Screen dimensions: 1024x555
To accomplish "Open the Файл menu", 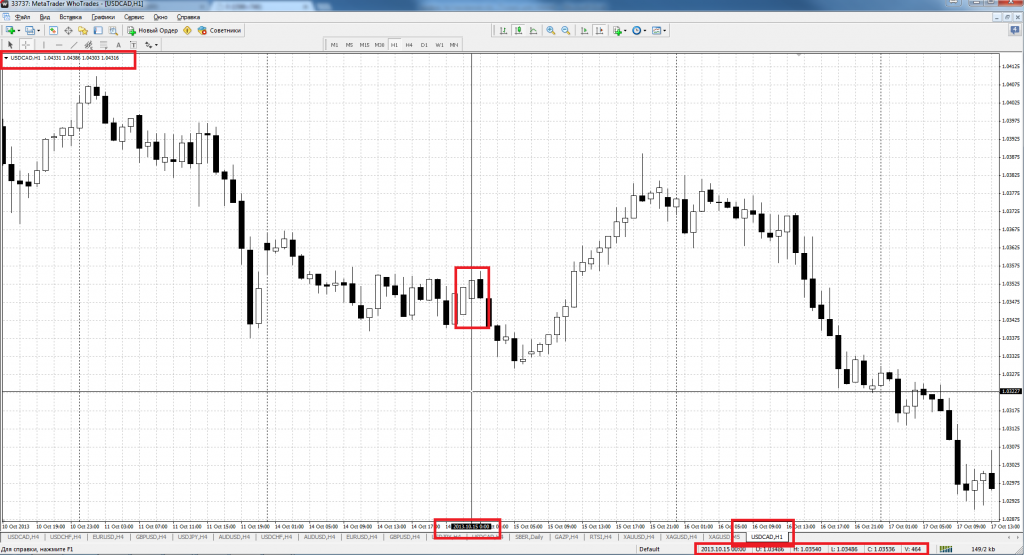I will click(22, 17).
